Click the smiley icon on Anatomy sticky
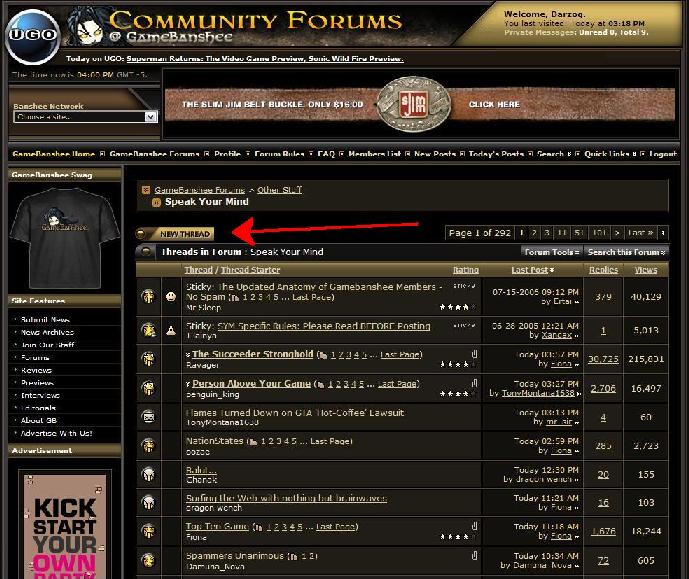Viewport: 689px width, 579px height. coord(171,297)
